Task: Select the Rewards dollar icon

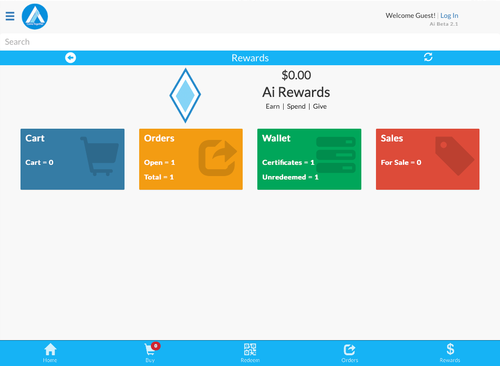Action: click(450, 353)
